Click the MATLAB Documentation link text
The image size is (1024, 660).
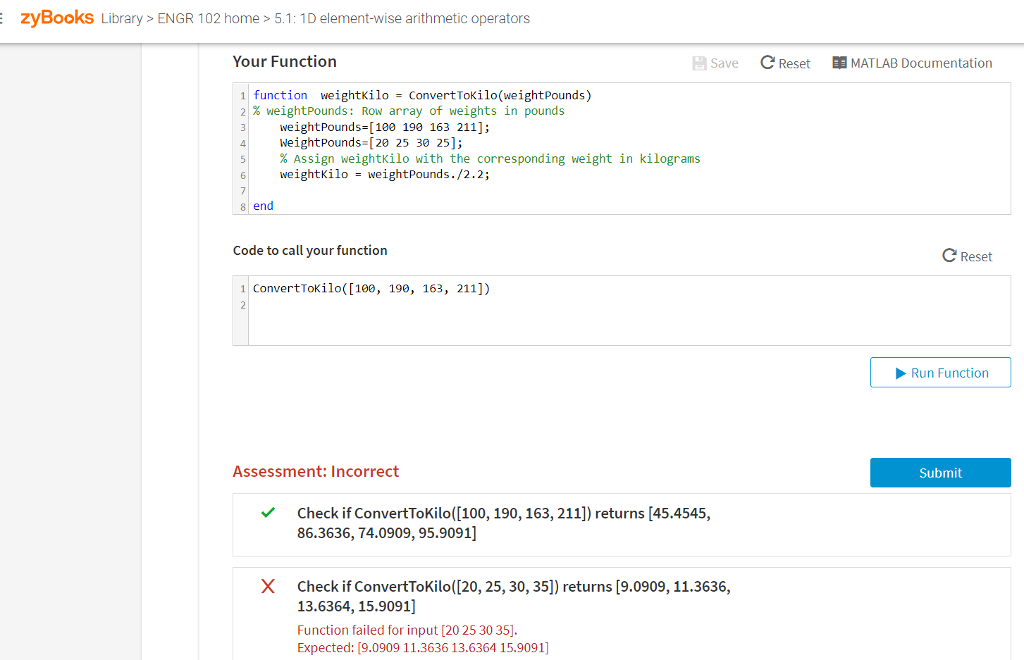click(x=922, y=63)
